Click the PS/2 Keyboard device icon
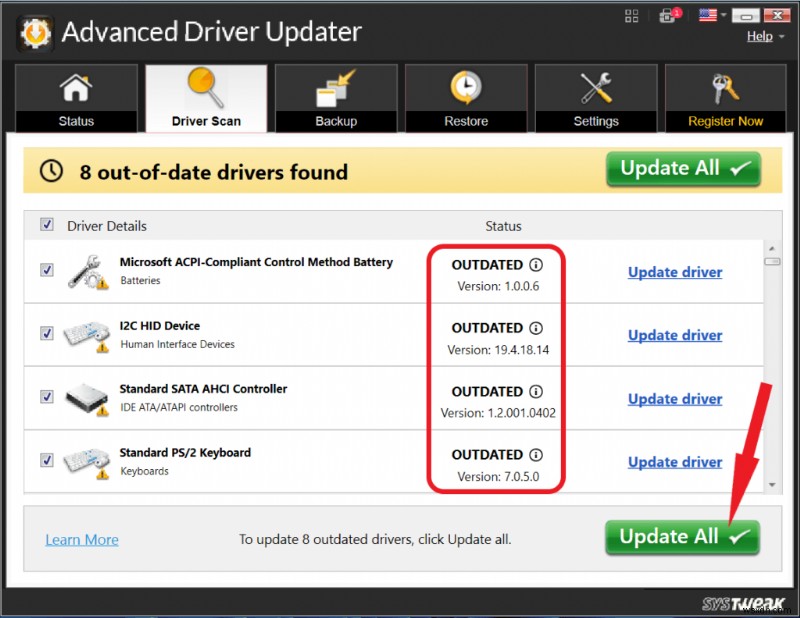 coord(87,463)
